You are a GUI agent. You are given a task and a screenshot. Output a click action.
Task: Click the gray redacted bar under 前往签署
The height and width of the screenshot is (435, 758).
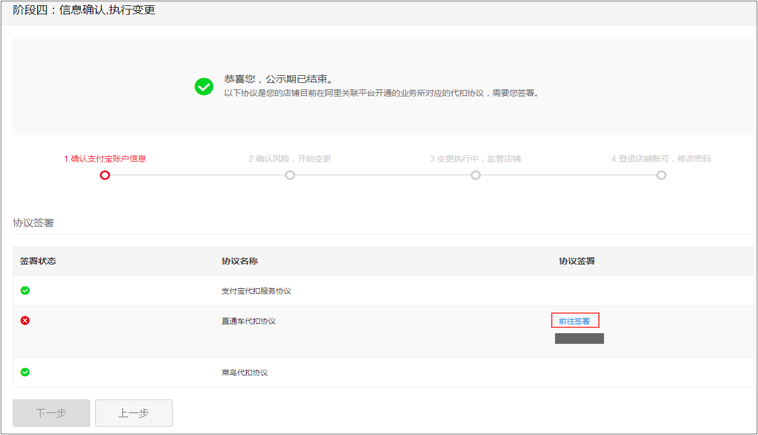pyautogui.click(x=579, y=338)
